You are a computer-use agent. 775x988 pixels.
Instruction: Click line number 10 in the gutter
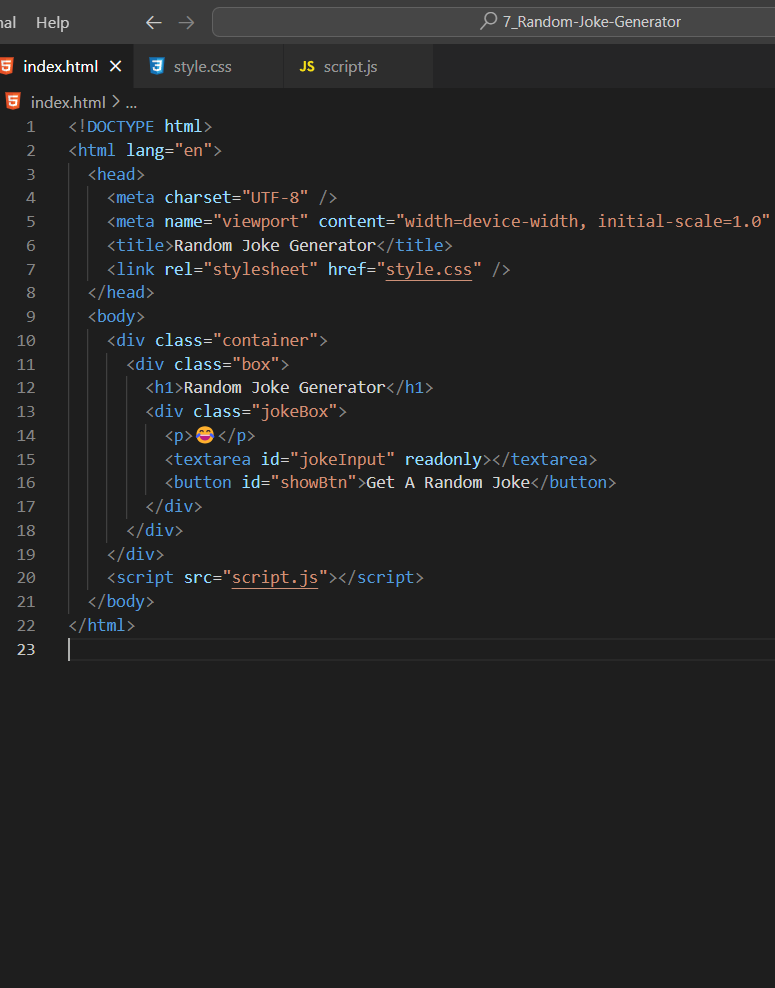(x=26, y=340)
